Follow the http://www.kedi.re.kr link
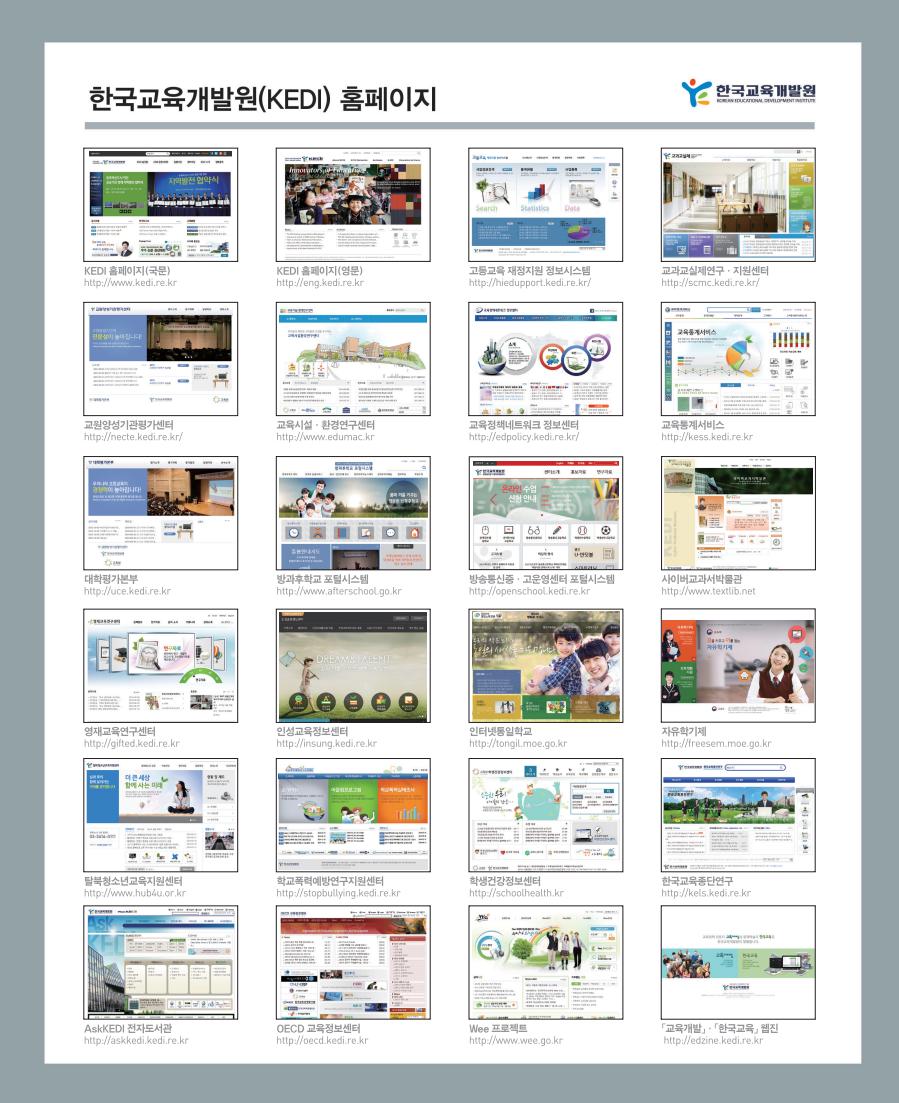Viewport: 899px width, 1103px height. [x=130, y=283]
